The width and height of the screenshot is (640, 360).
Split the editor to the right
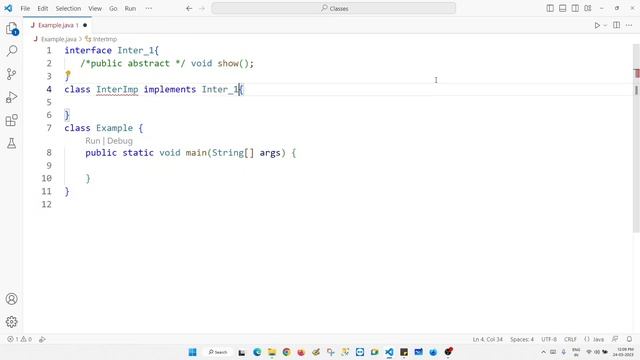[x=617, y=25]
